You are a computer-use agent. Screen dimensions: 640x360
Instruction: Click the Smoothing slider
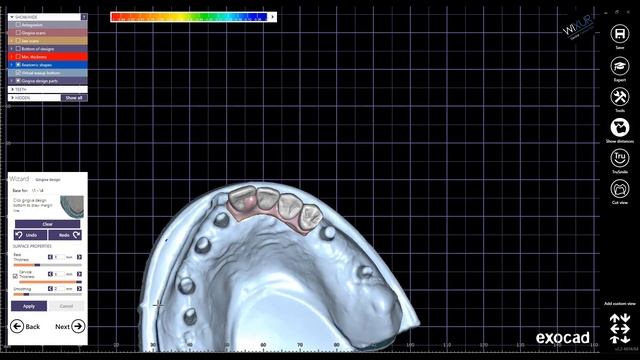[47, 294]
